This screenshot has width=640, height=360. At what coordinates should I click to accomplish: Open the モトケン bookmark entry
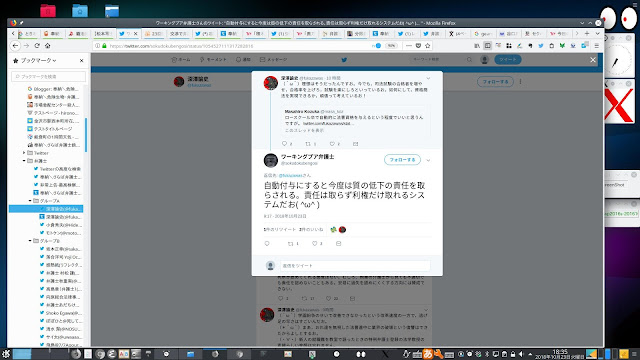point(60,233)
